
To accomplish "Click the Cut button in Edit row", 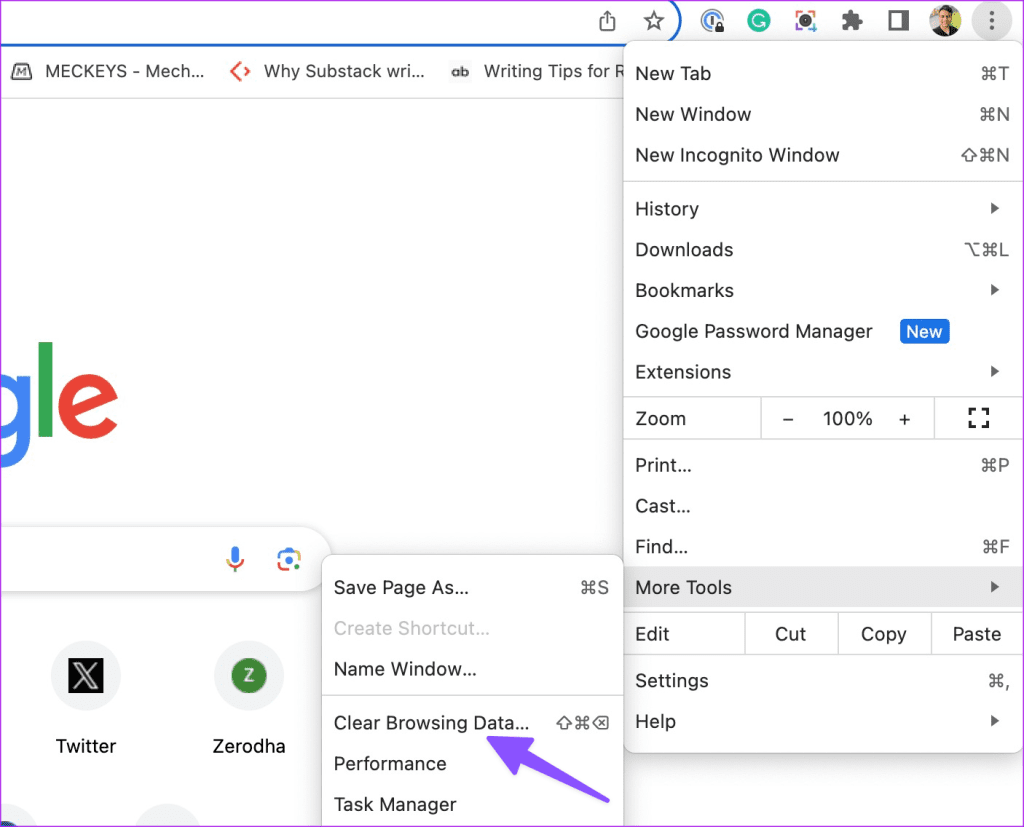I will [x=791, y=634].
